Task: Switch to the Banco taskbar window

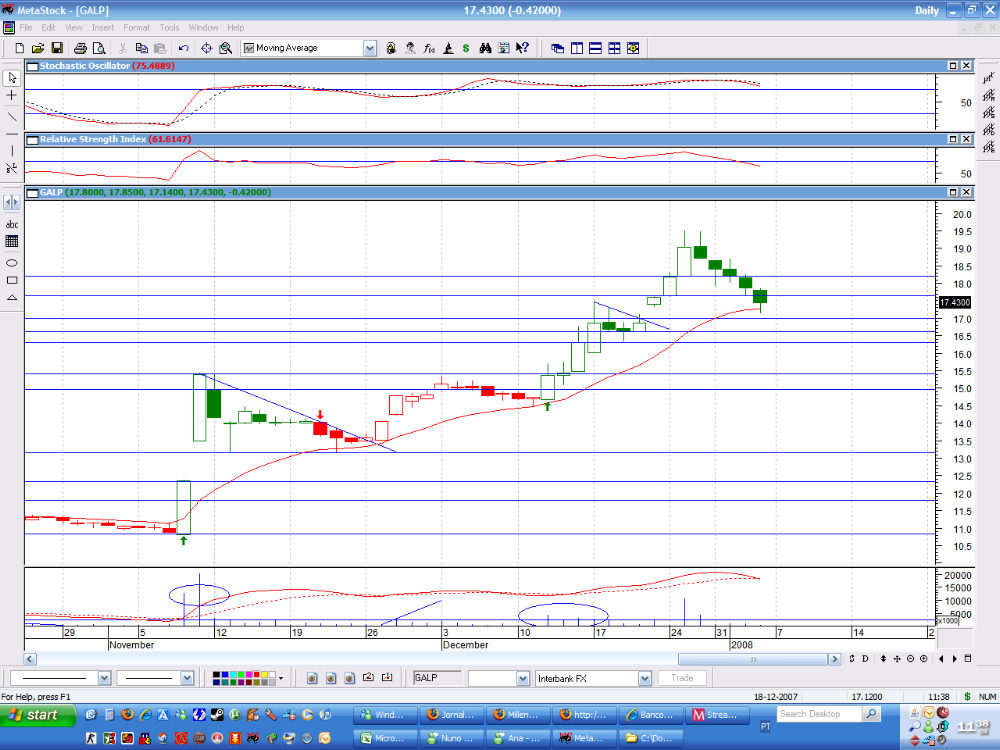Action: [651, 715]
